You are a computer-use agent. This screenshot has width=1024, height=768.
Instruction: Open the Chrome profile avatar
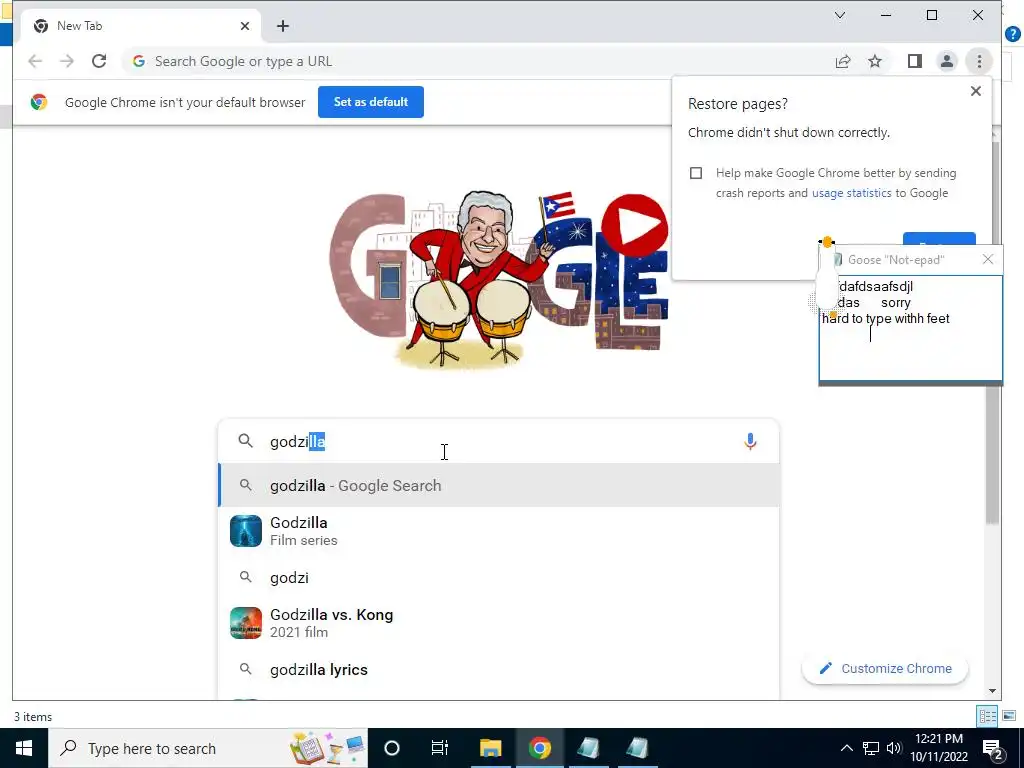946,61
